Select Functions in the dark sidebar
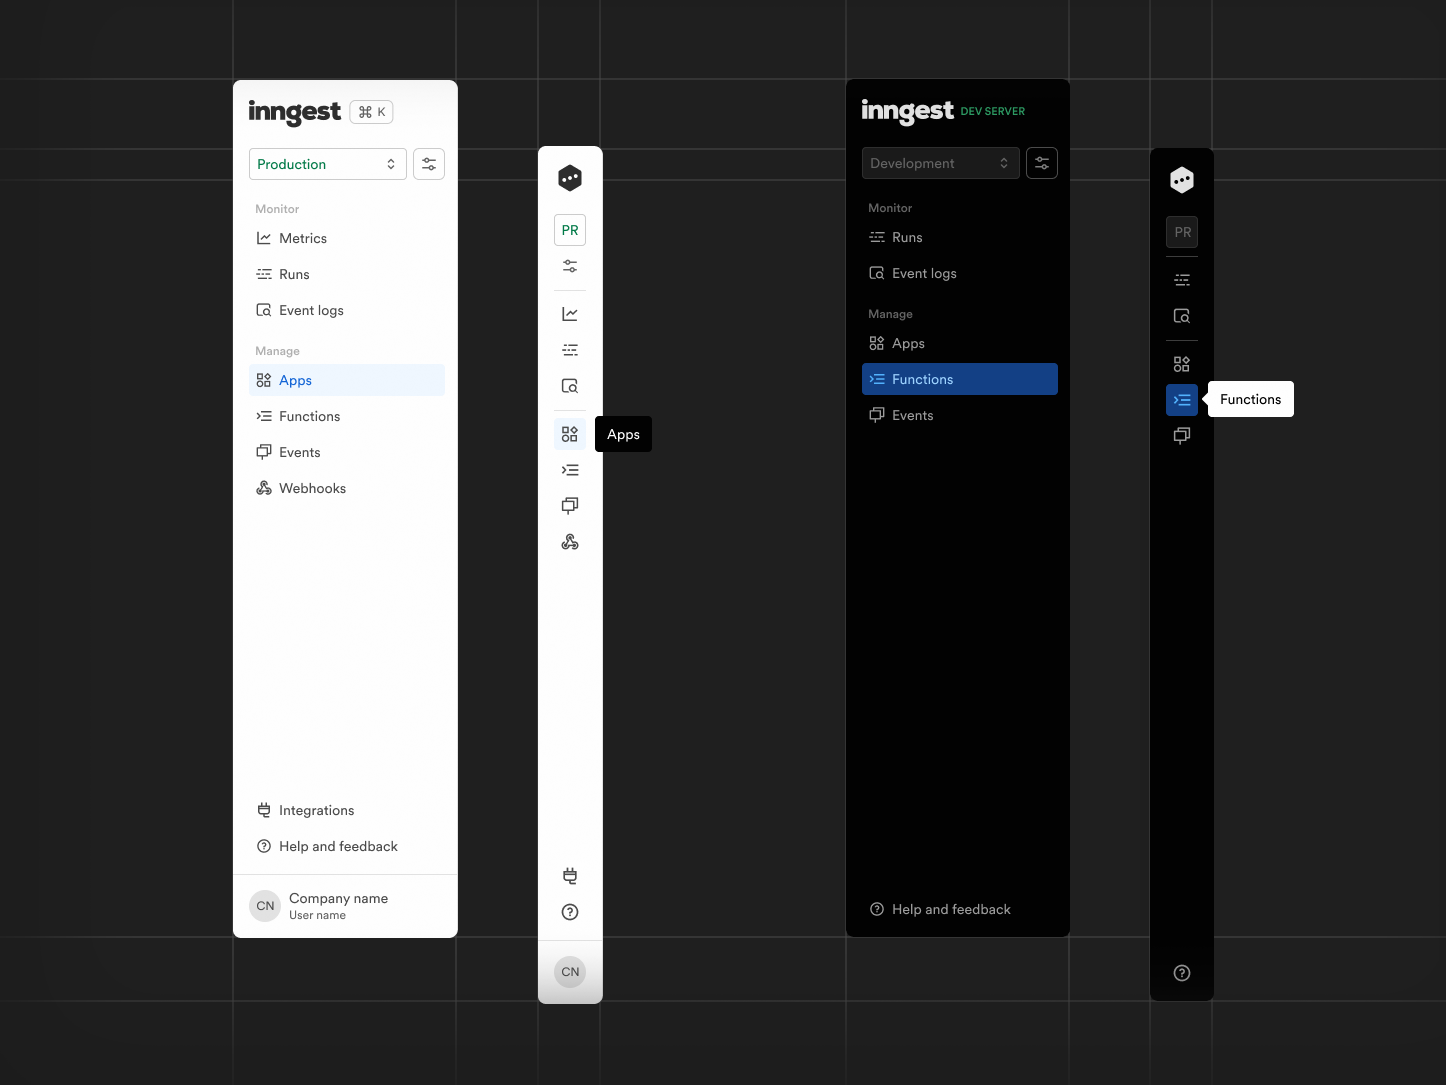 923,379
